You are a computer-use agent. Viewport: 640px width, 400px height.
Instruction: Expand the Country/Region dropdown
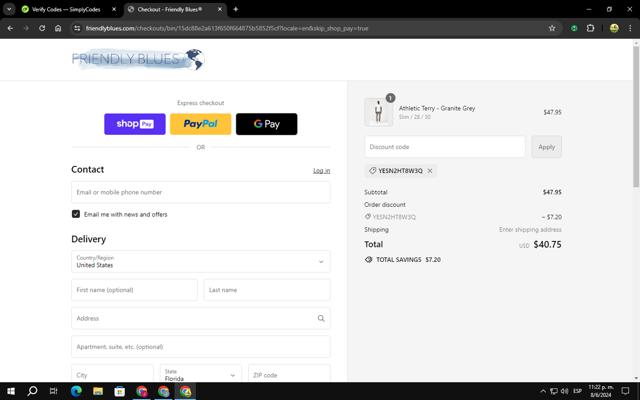tap(200, 262)
